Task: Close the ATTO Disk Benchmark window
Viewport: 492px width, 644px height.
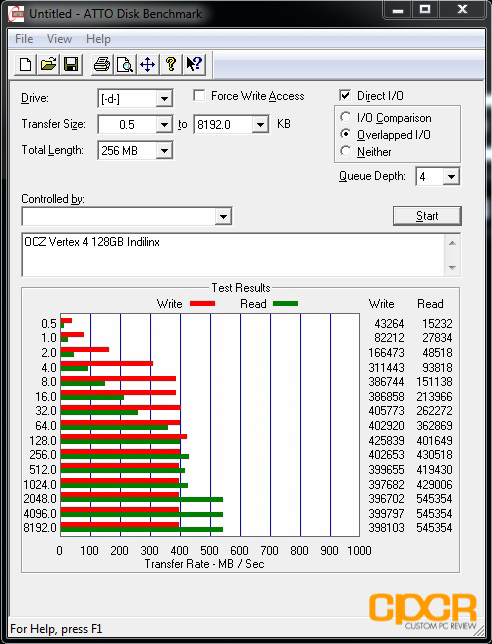Action: pos(462,10)
